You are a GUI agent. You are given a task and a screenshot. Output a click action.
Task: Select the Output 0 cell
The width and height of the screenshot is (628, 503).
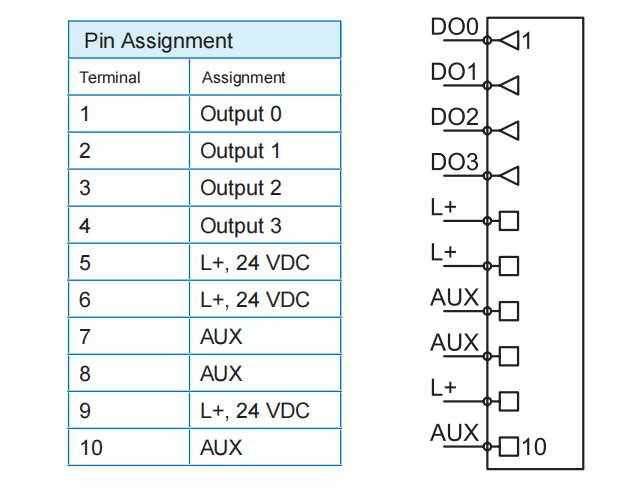pyautogui.click(x=265, y=114)
